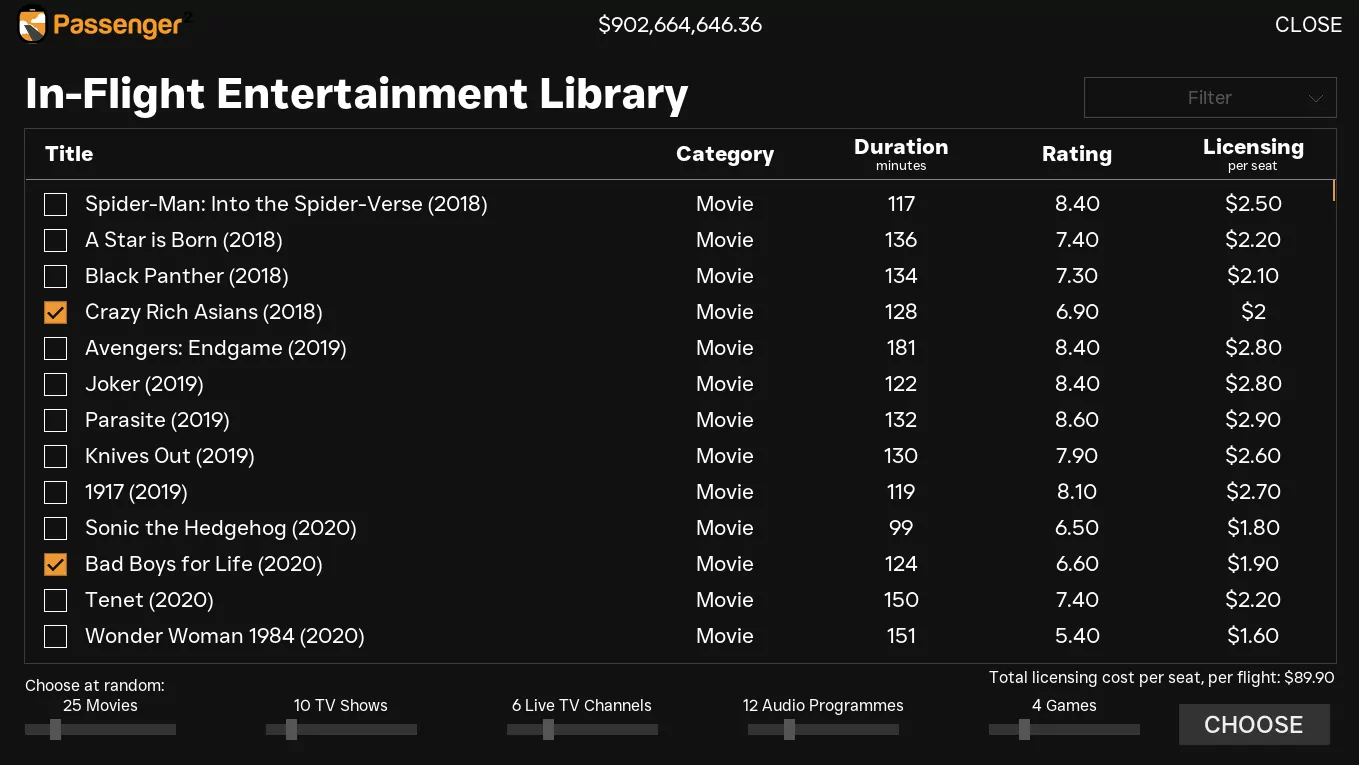Click the Passenger logo icon

33,24
